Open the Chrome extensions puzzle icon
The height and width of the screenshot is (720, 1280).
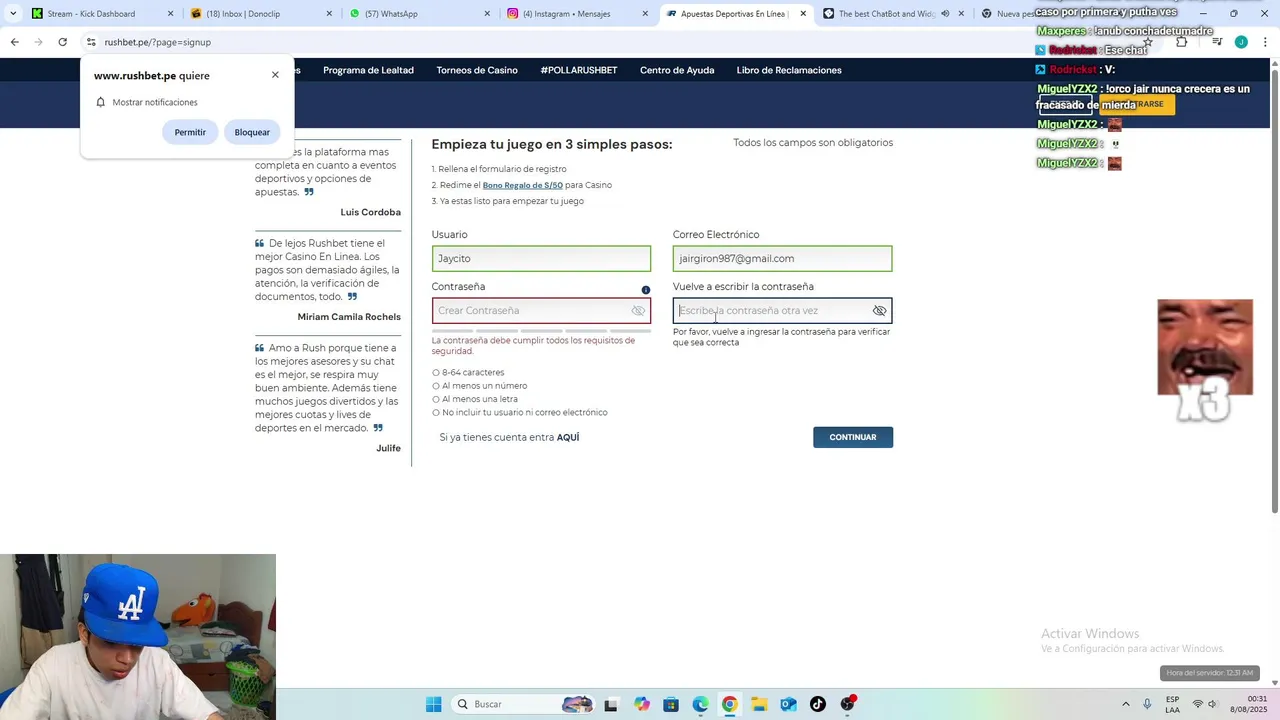pos(1182,42)
